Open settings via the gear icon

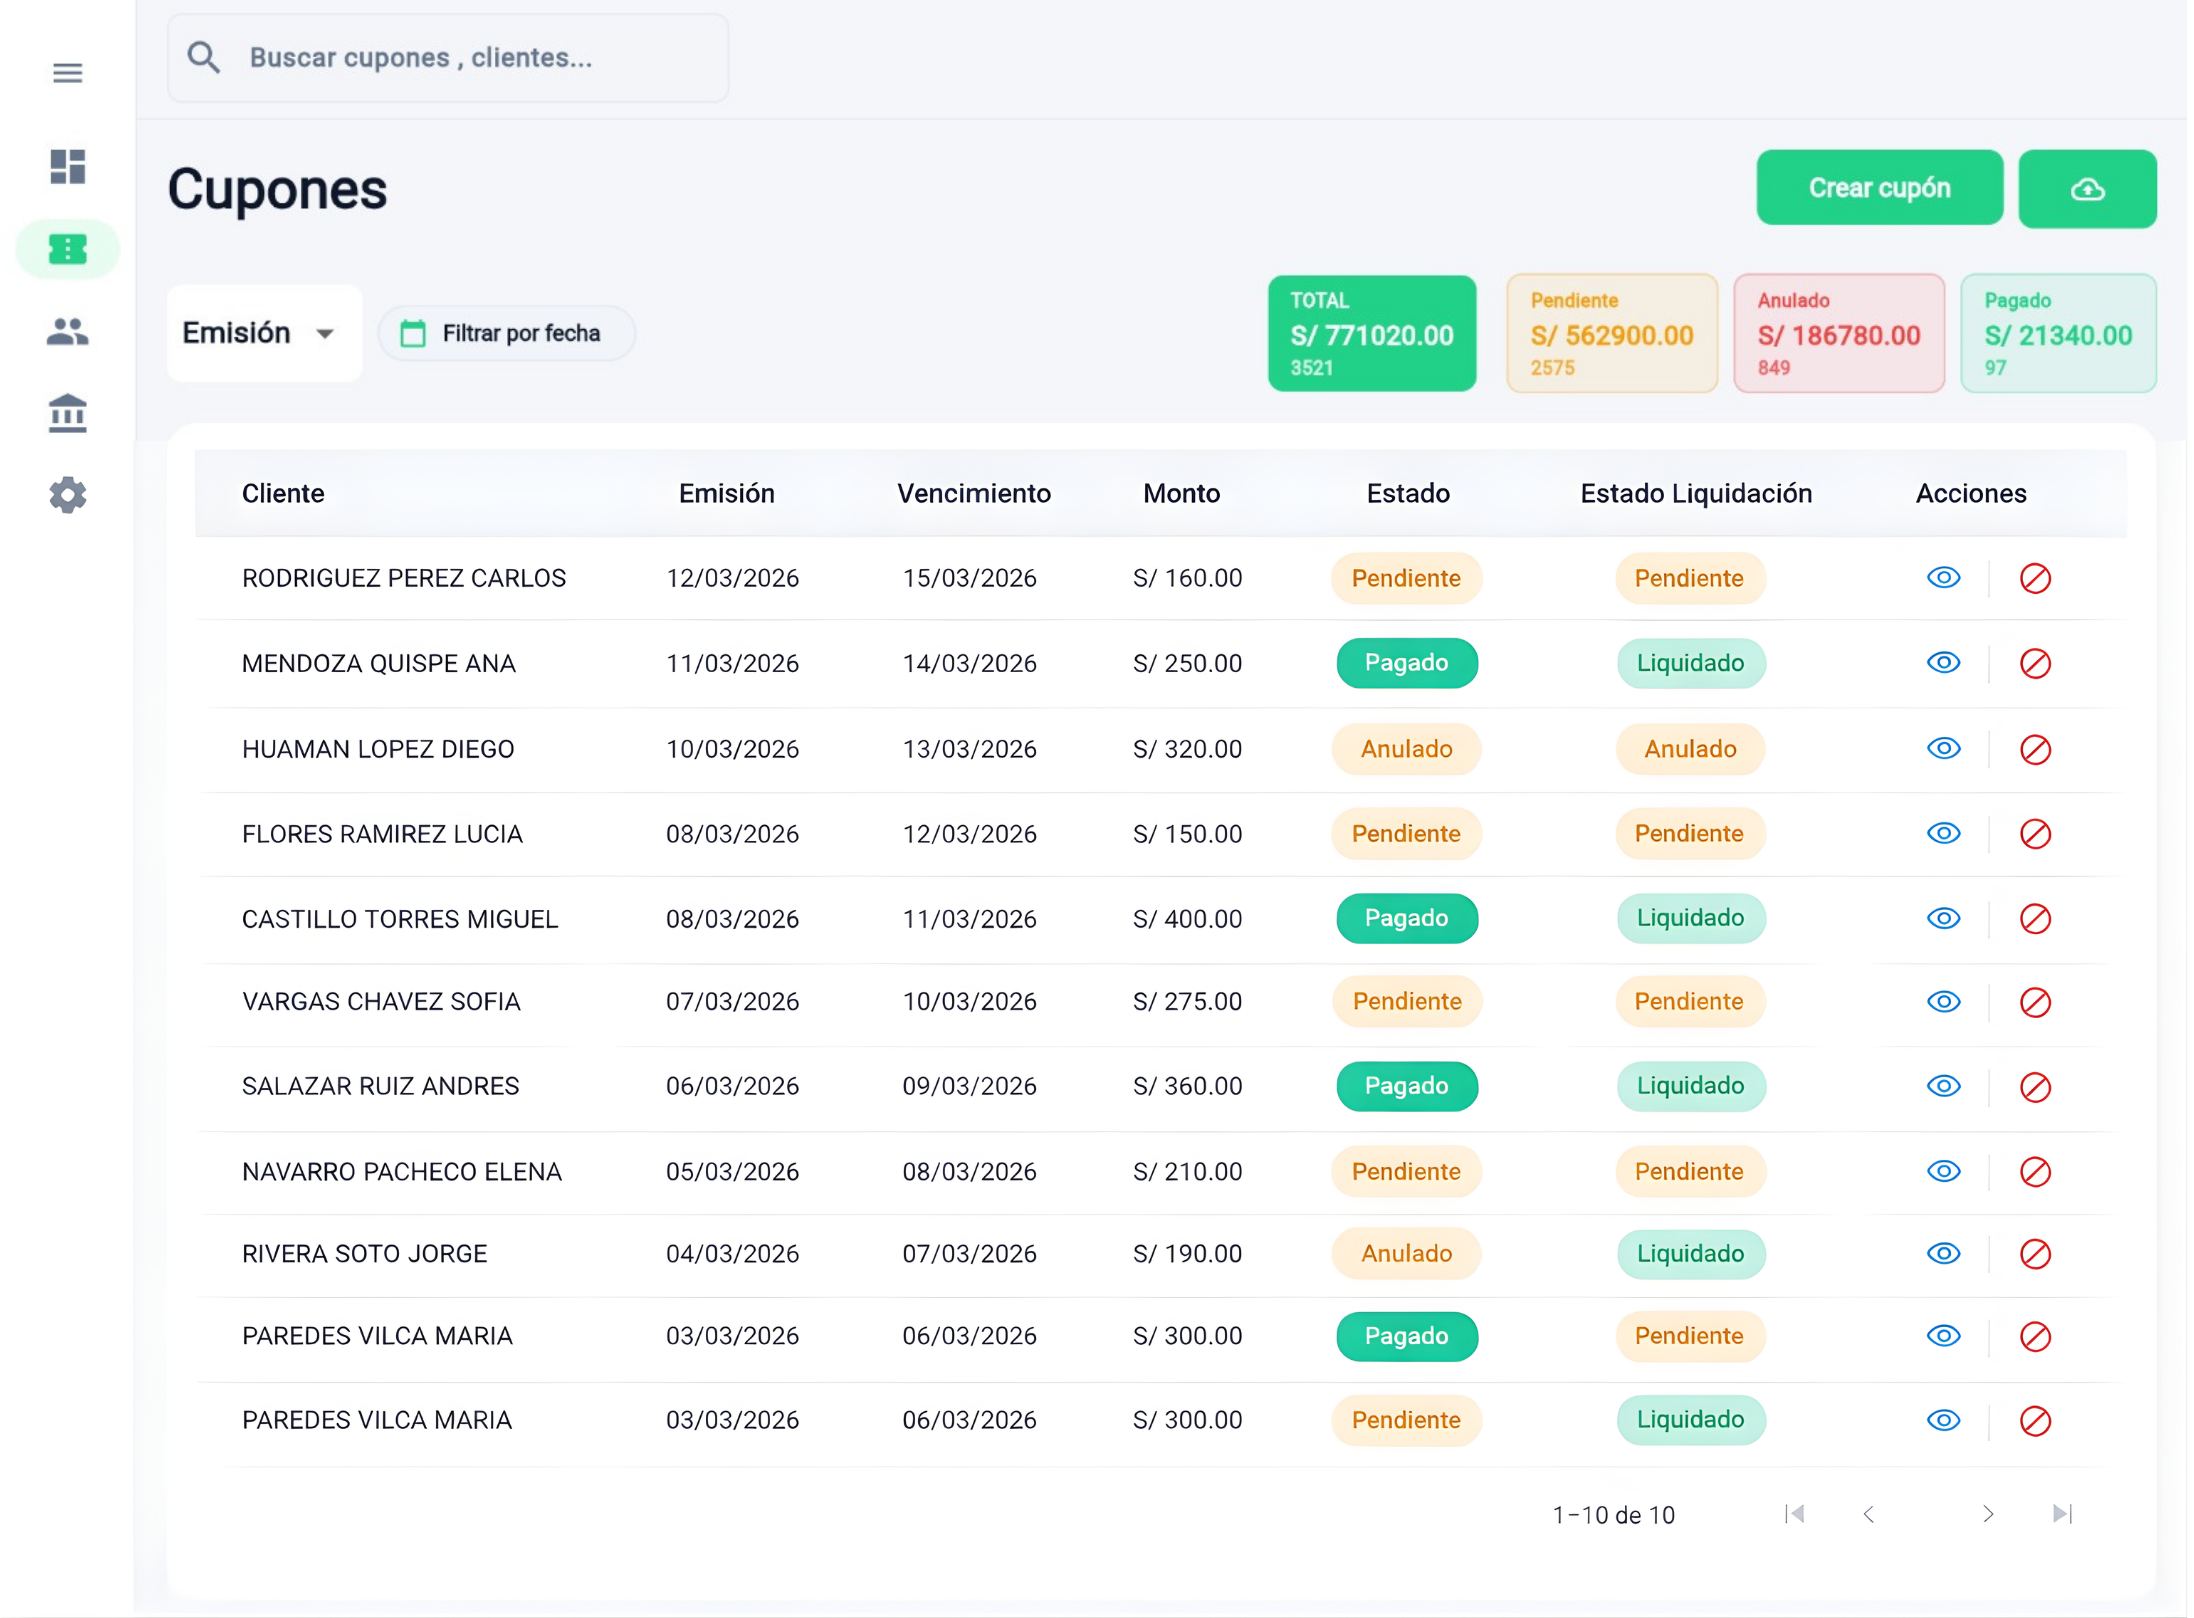[67, 495]
